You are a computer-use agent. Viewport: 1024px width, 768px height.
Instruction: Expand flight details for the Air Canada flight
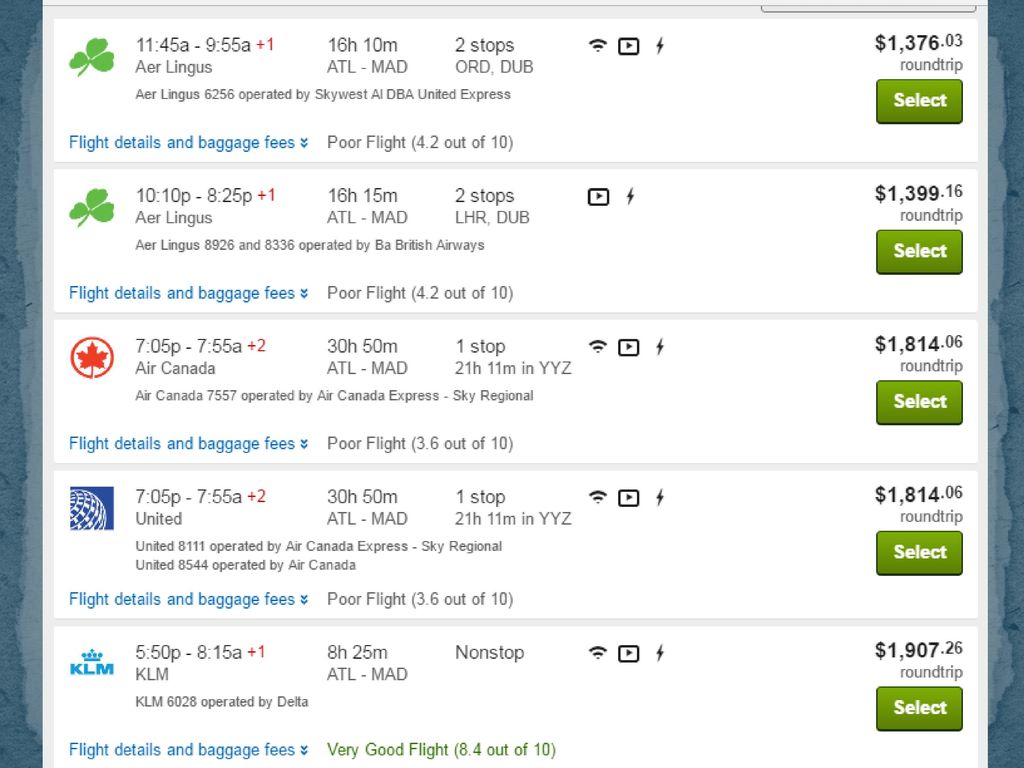(189, 443)
